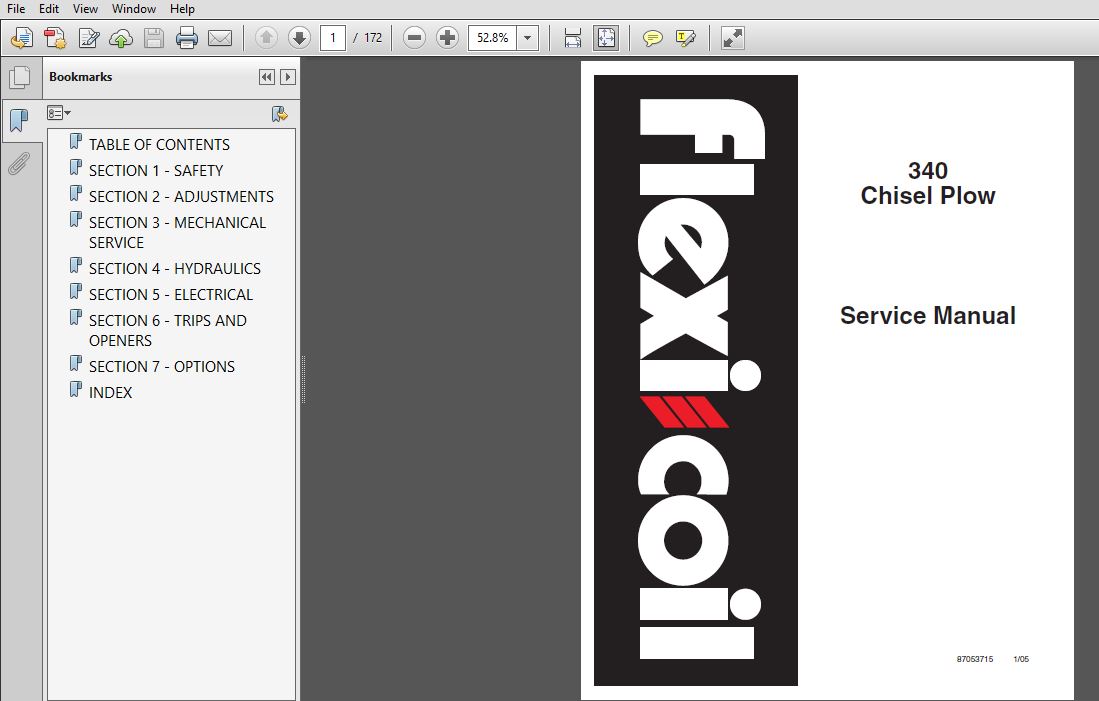
Task: Zoom out with the minus button
Action: tap(414, 38)
